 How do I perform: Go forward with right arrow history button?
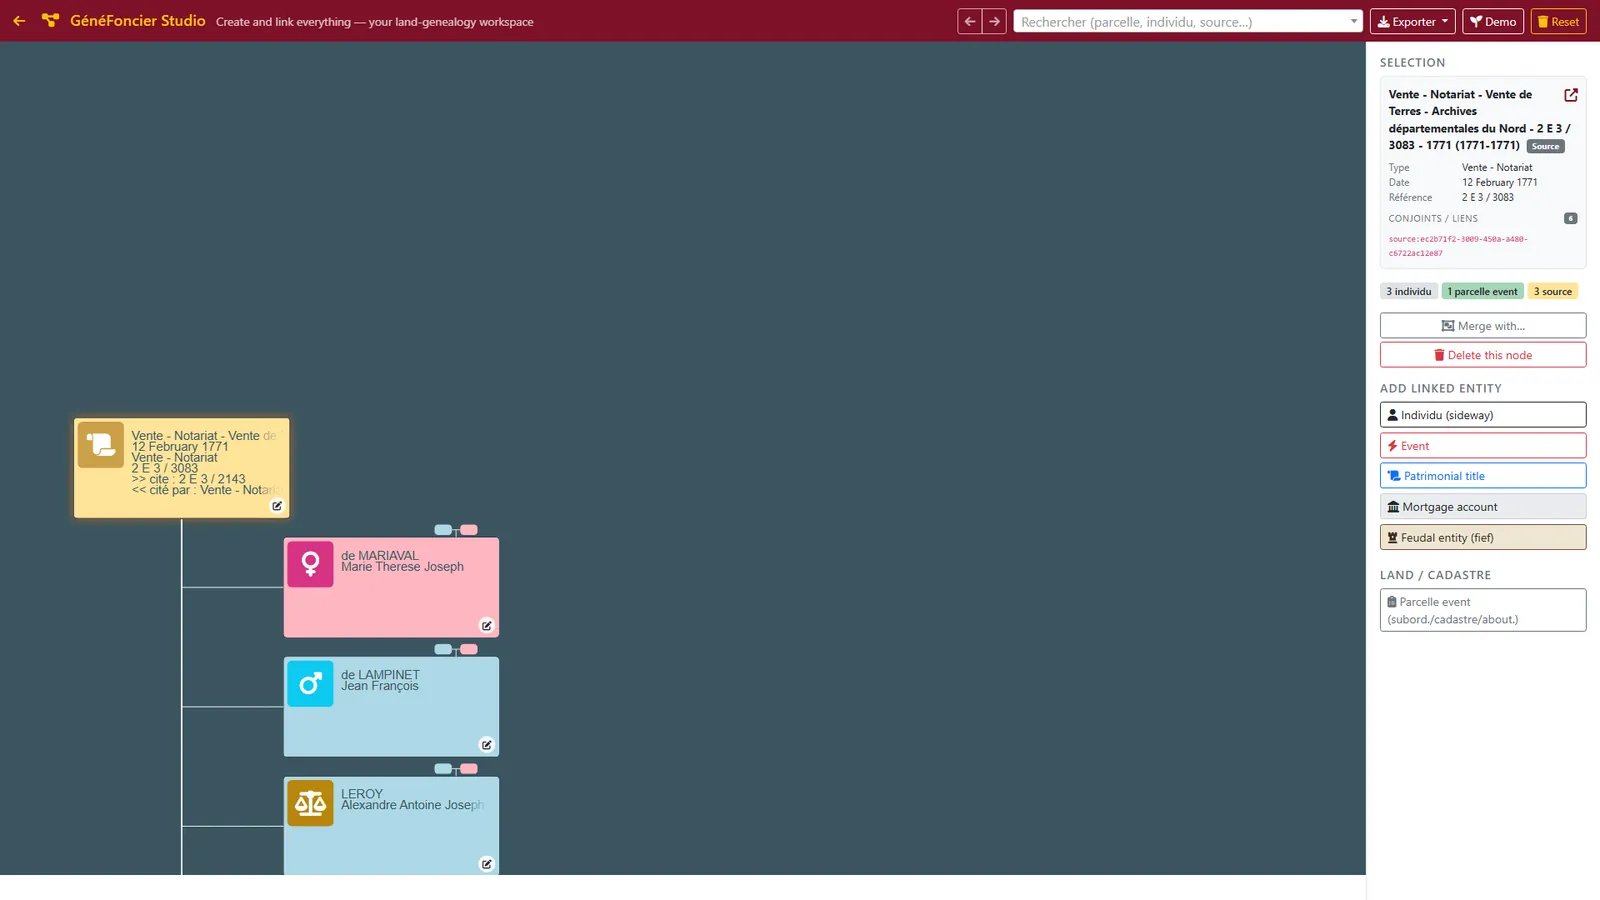[994, 21]
